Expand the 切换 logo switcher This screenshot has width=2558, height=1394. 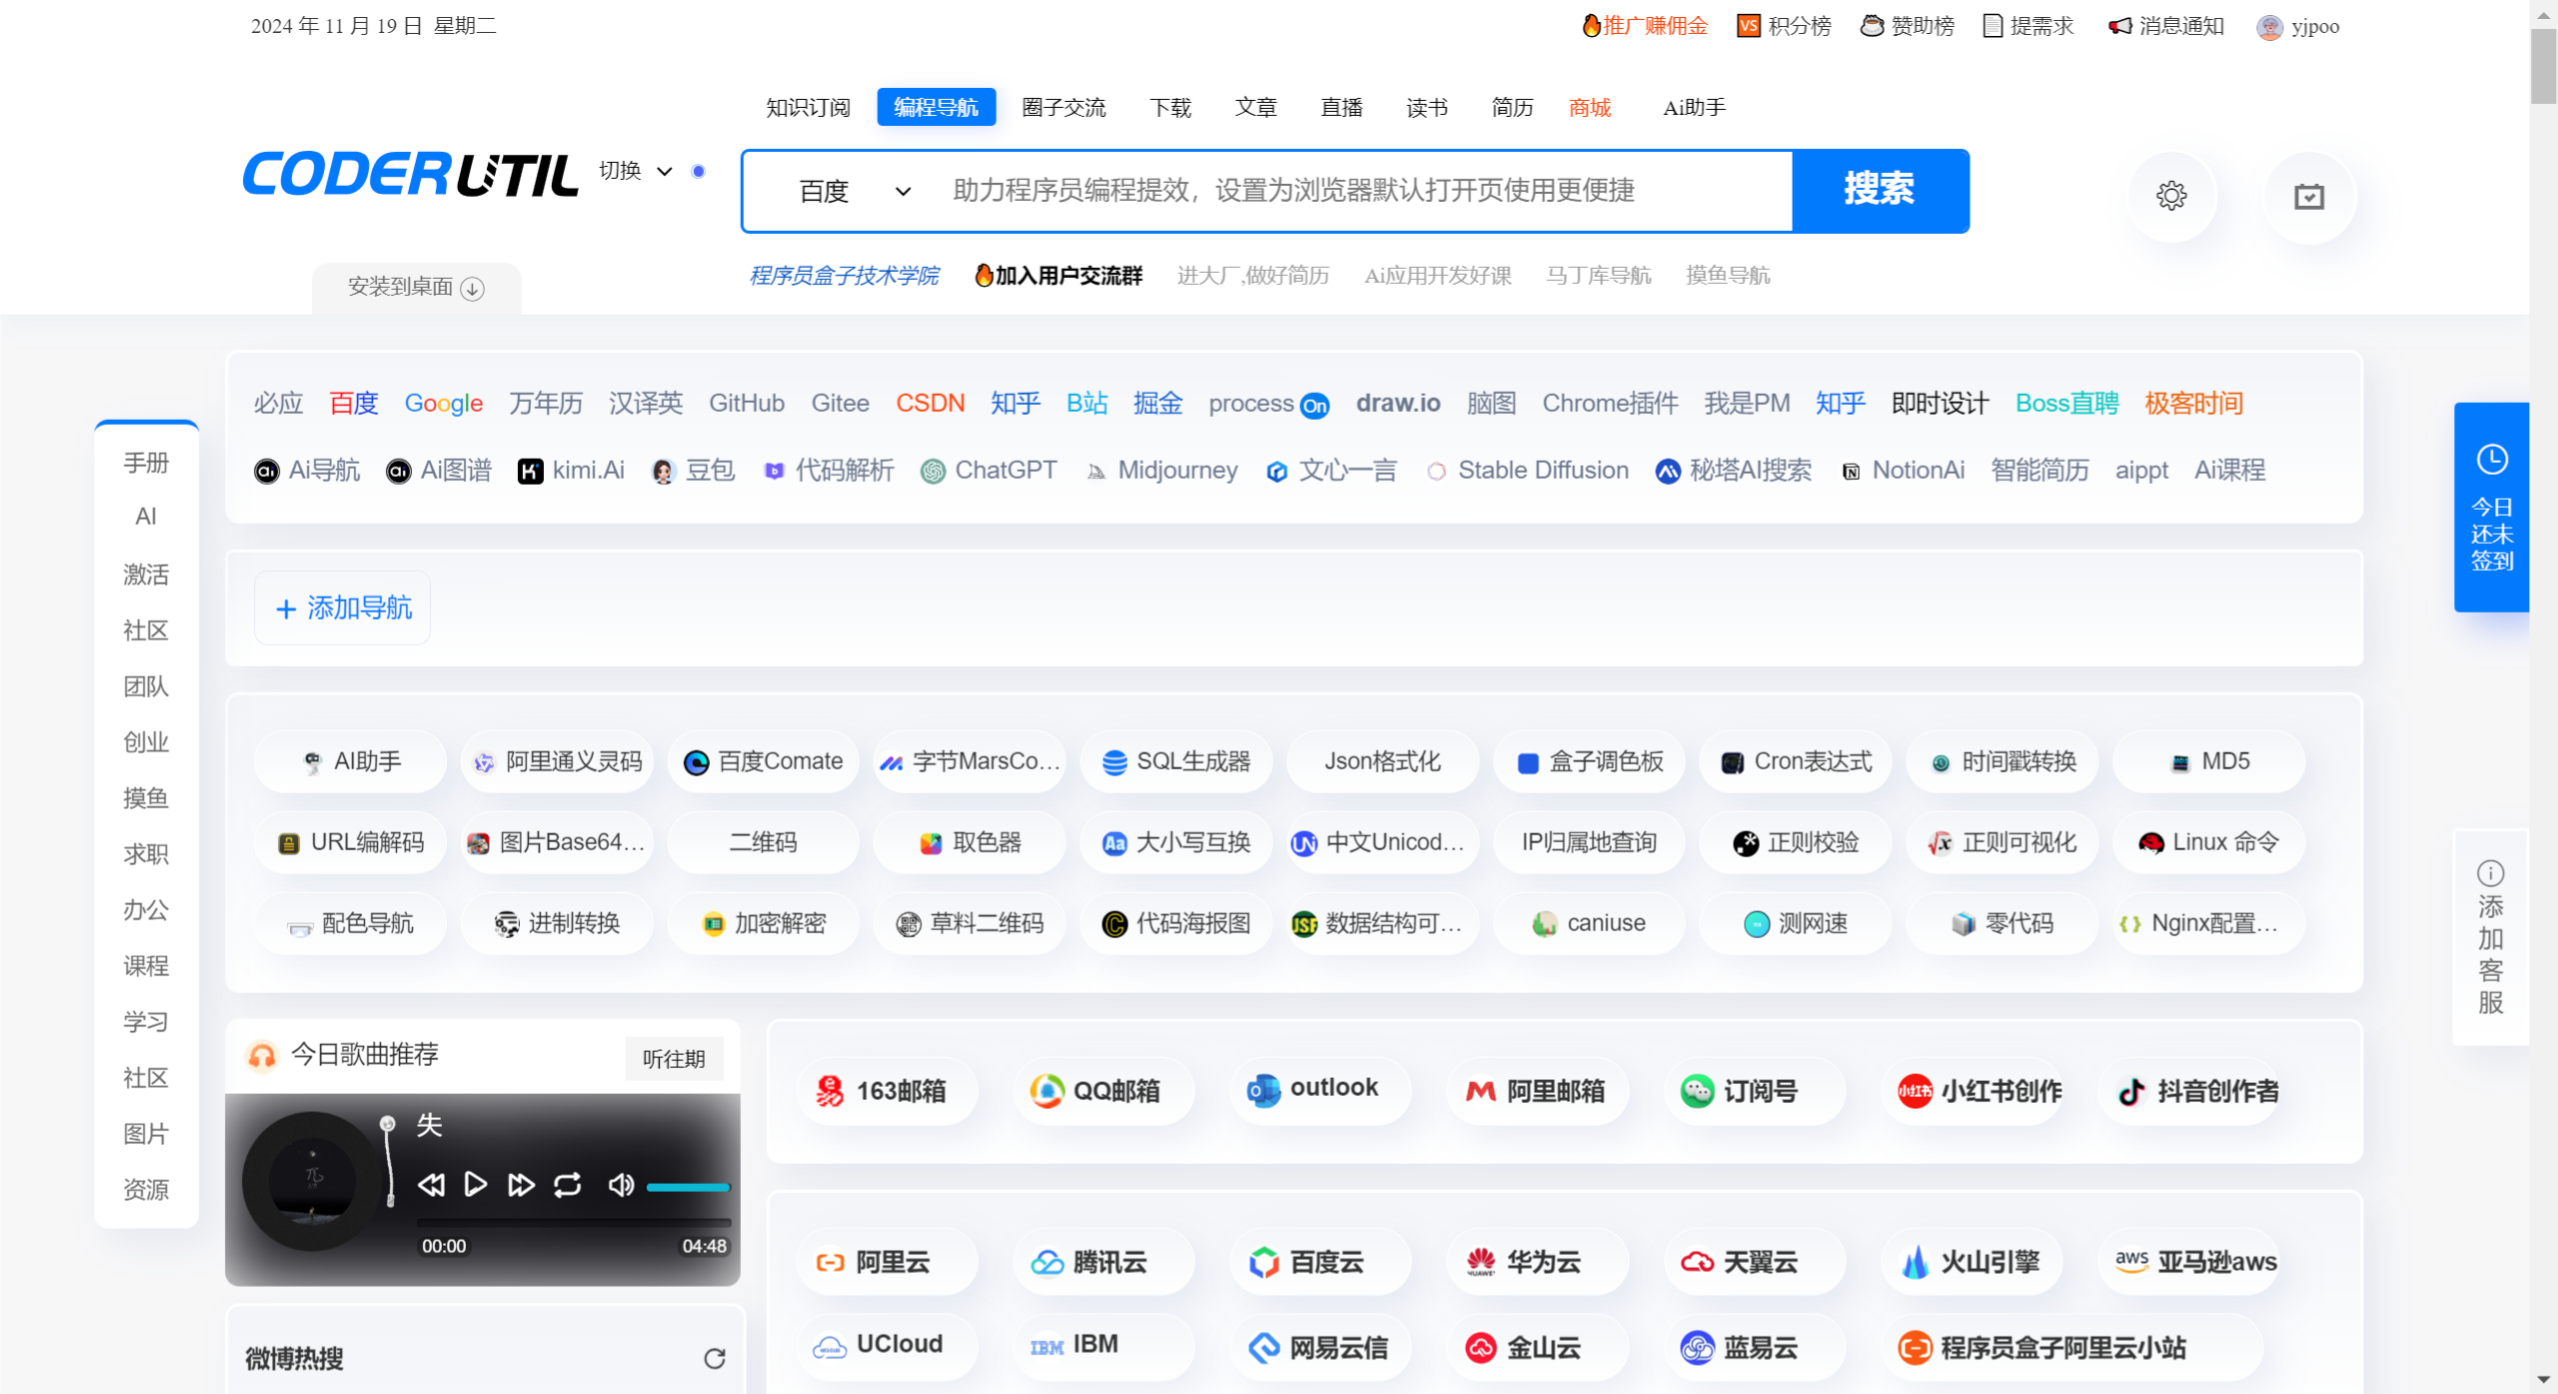(634, 171)
